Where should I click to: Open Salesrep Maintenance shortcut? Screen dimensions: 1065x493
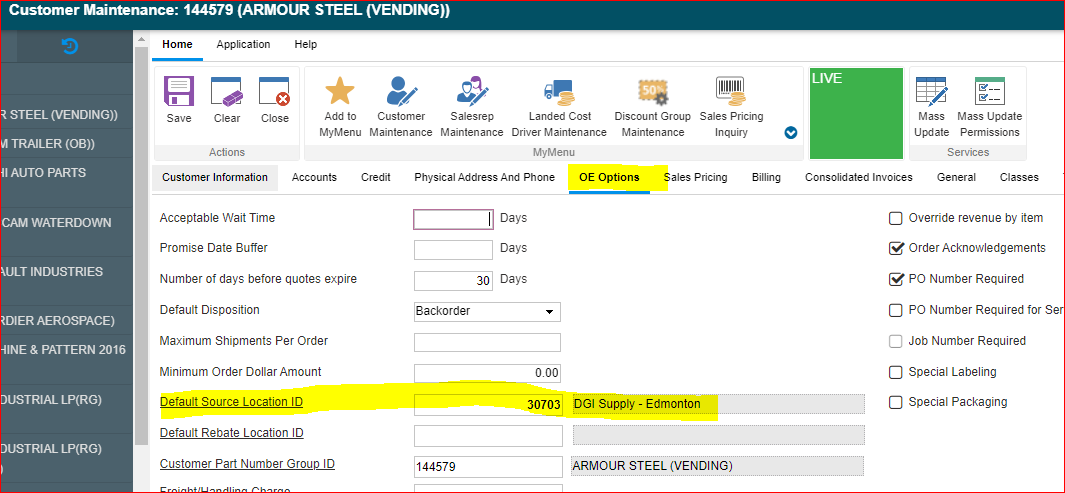pos(471,93)
